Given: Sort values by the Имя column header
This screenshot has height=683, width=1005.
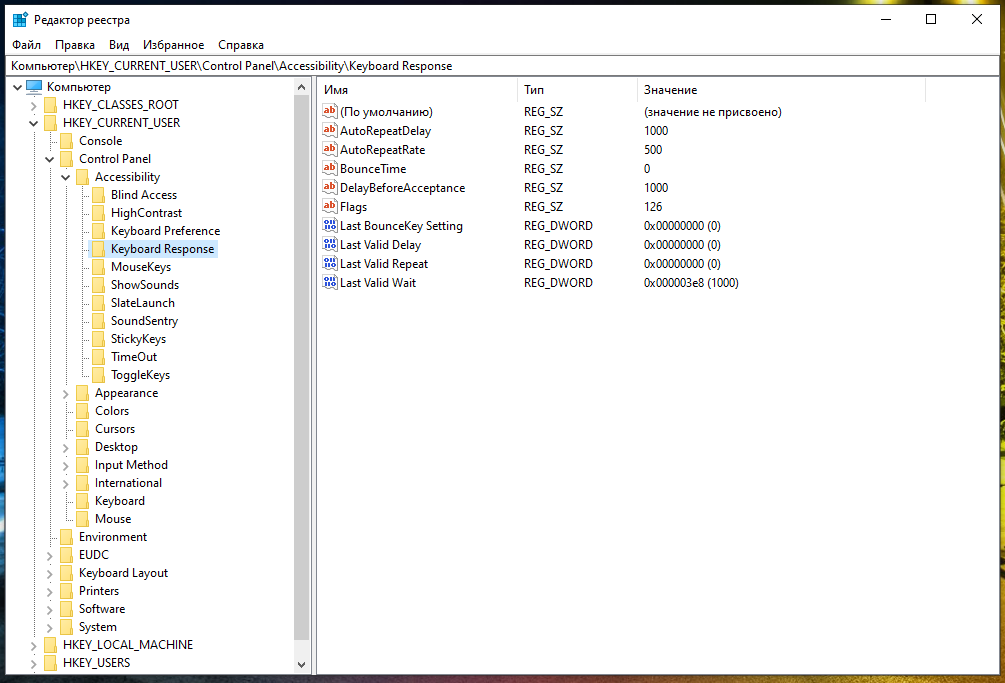Looking at the screenshot, I should pyautogui.click(x=417, y=90).
